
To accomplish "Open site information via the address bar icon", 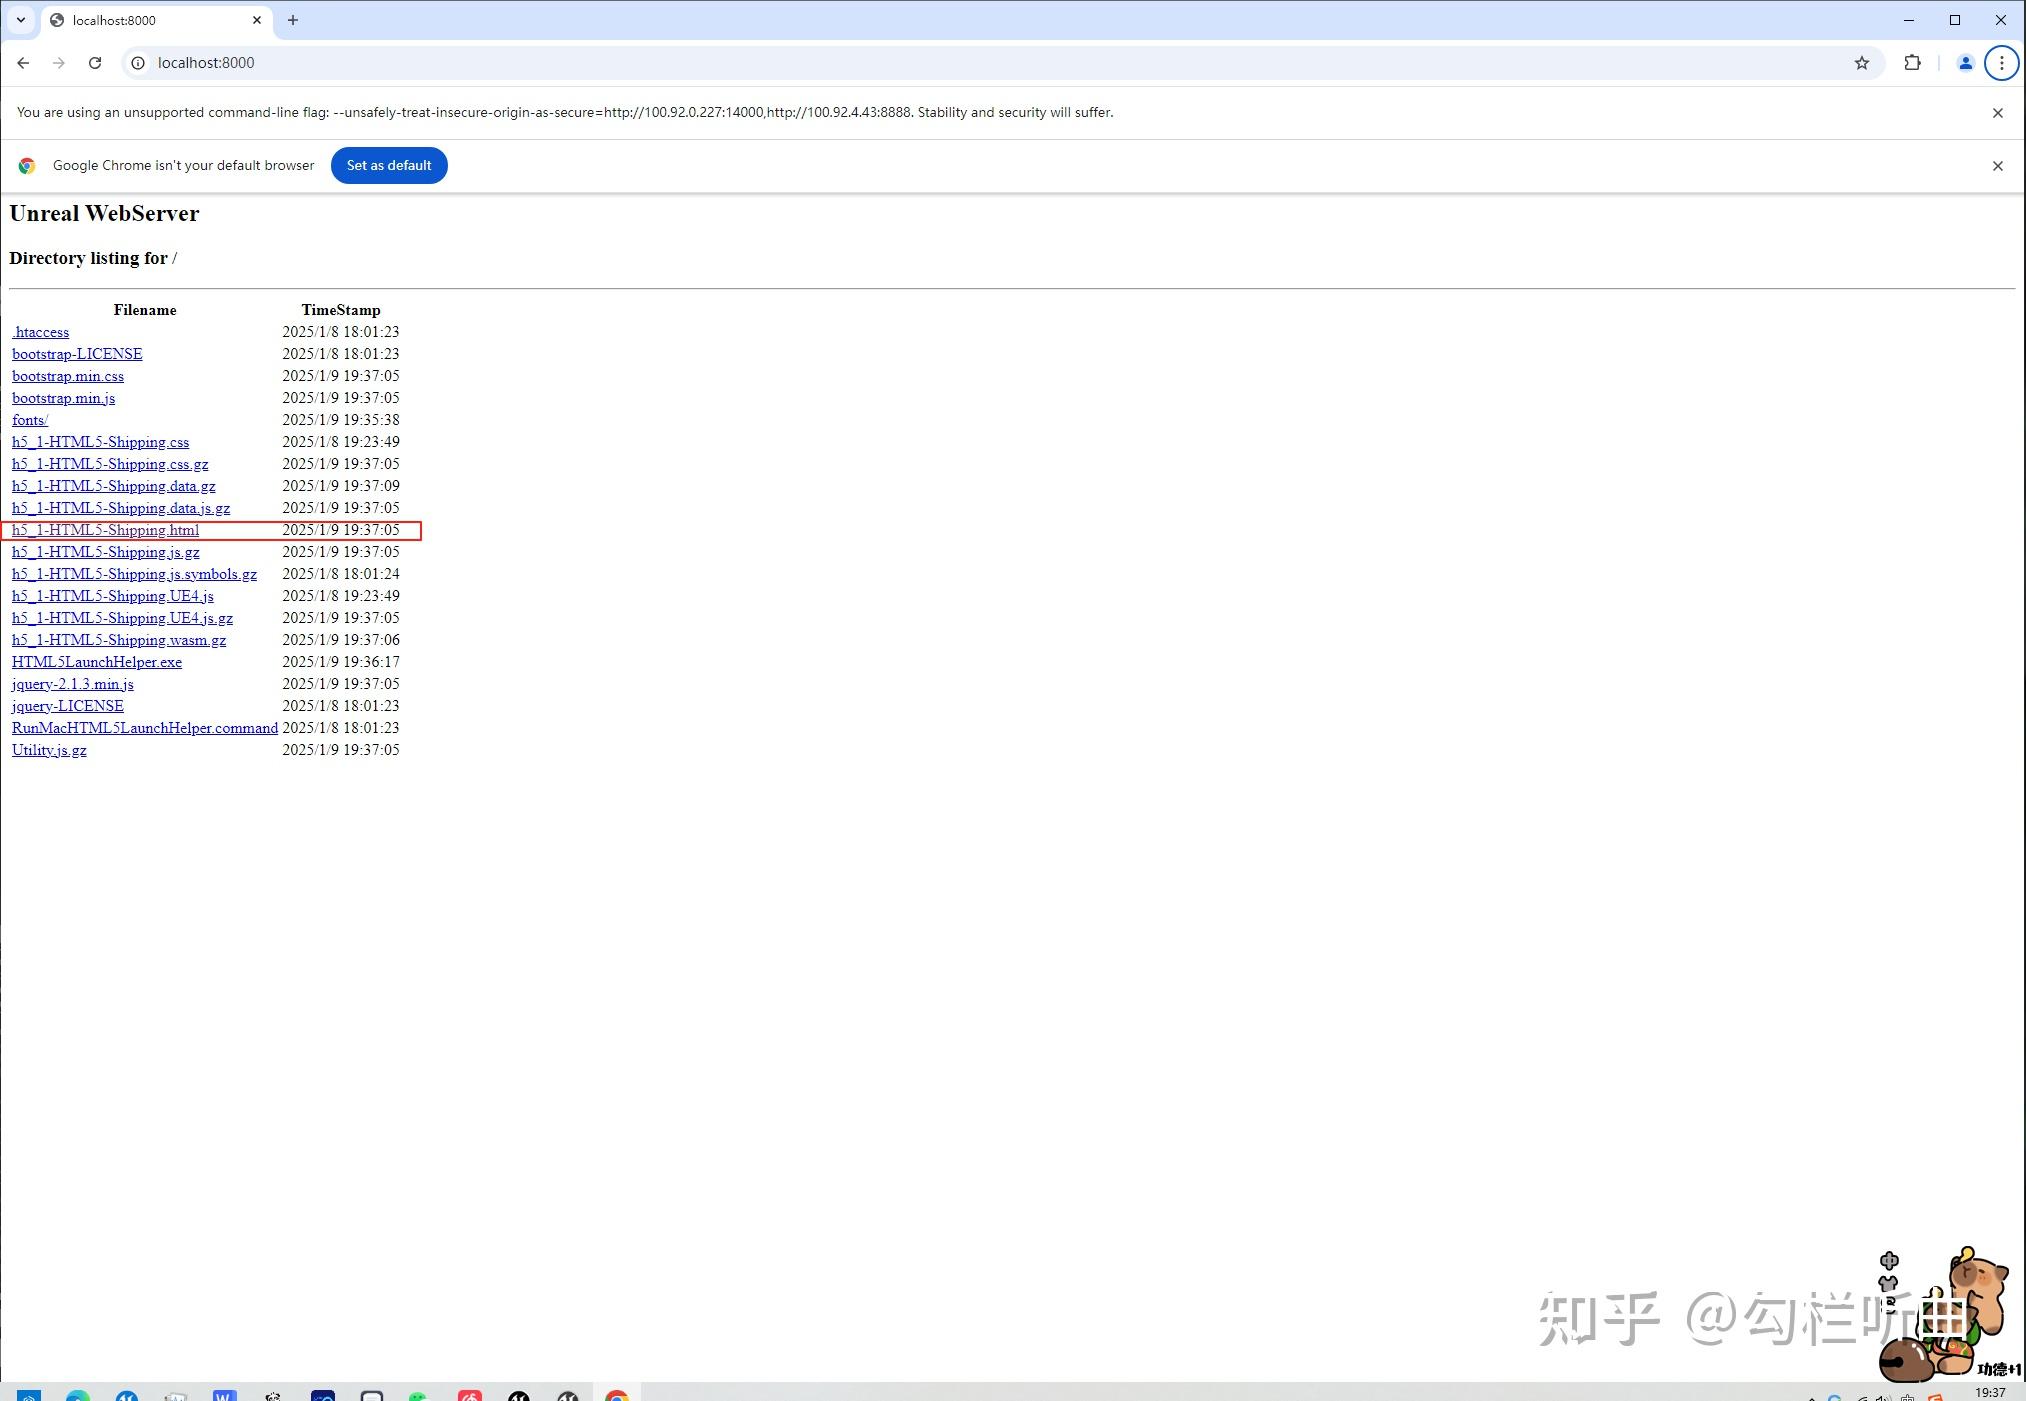I will click(137, 62).
